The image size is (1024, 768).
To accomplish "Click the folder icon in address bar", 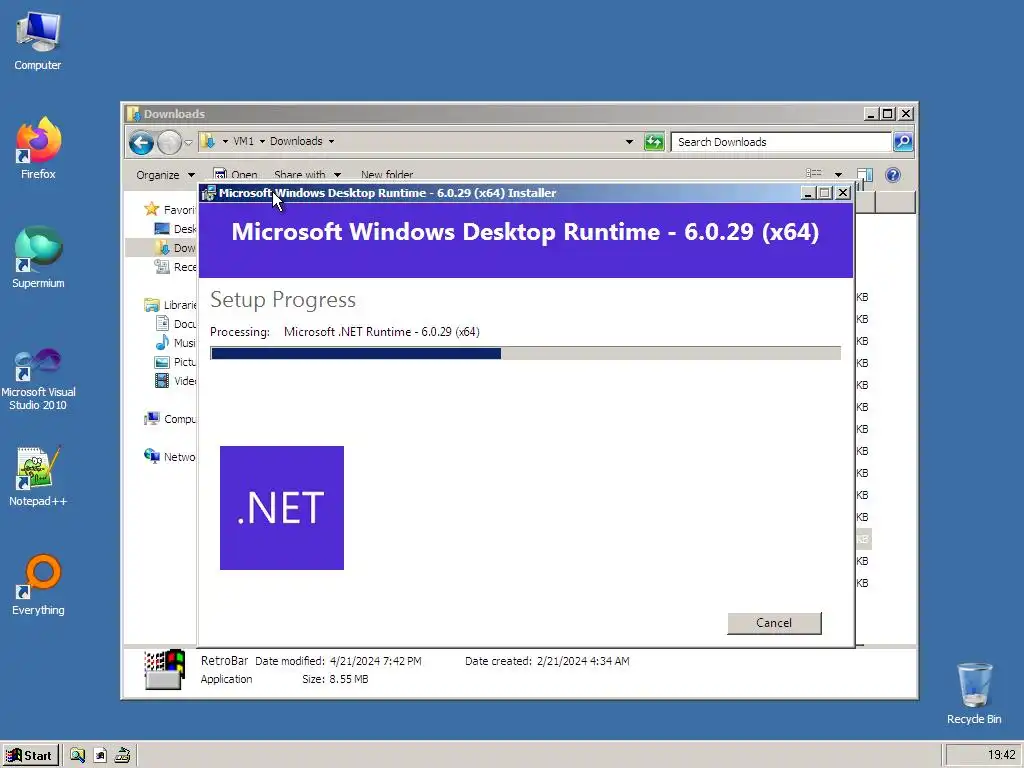I will pyautogui.click(x=208, y=141).
